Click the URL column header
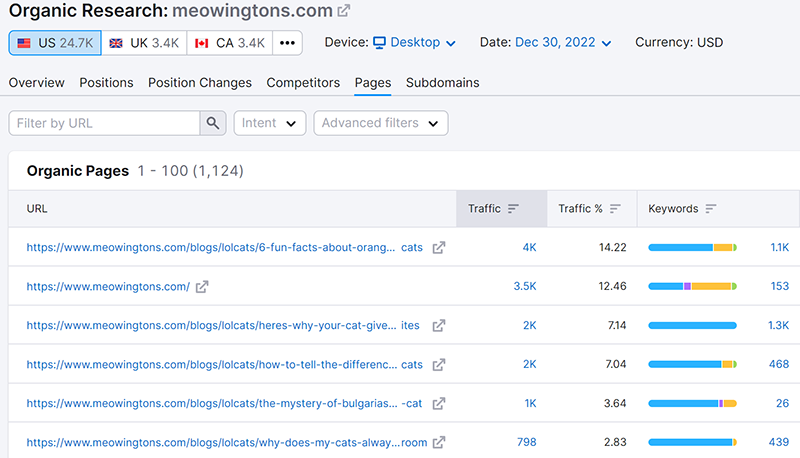 click(37, 209)
